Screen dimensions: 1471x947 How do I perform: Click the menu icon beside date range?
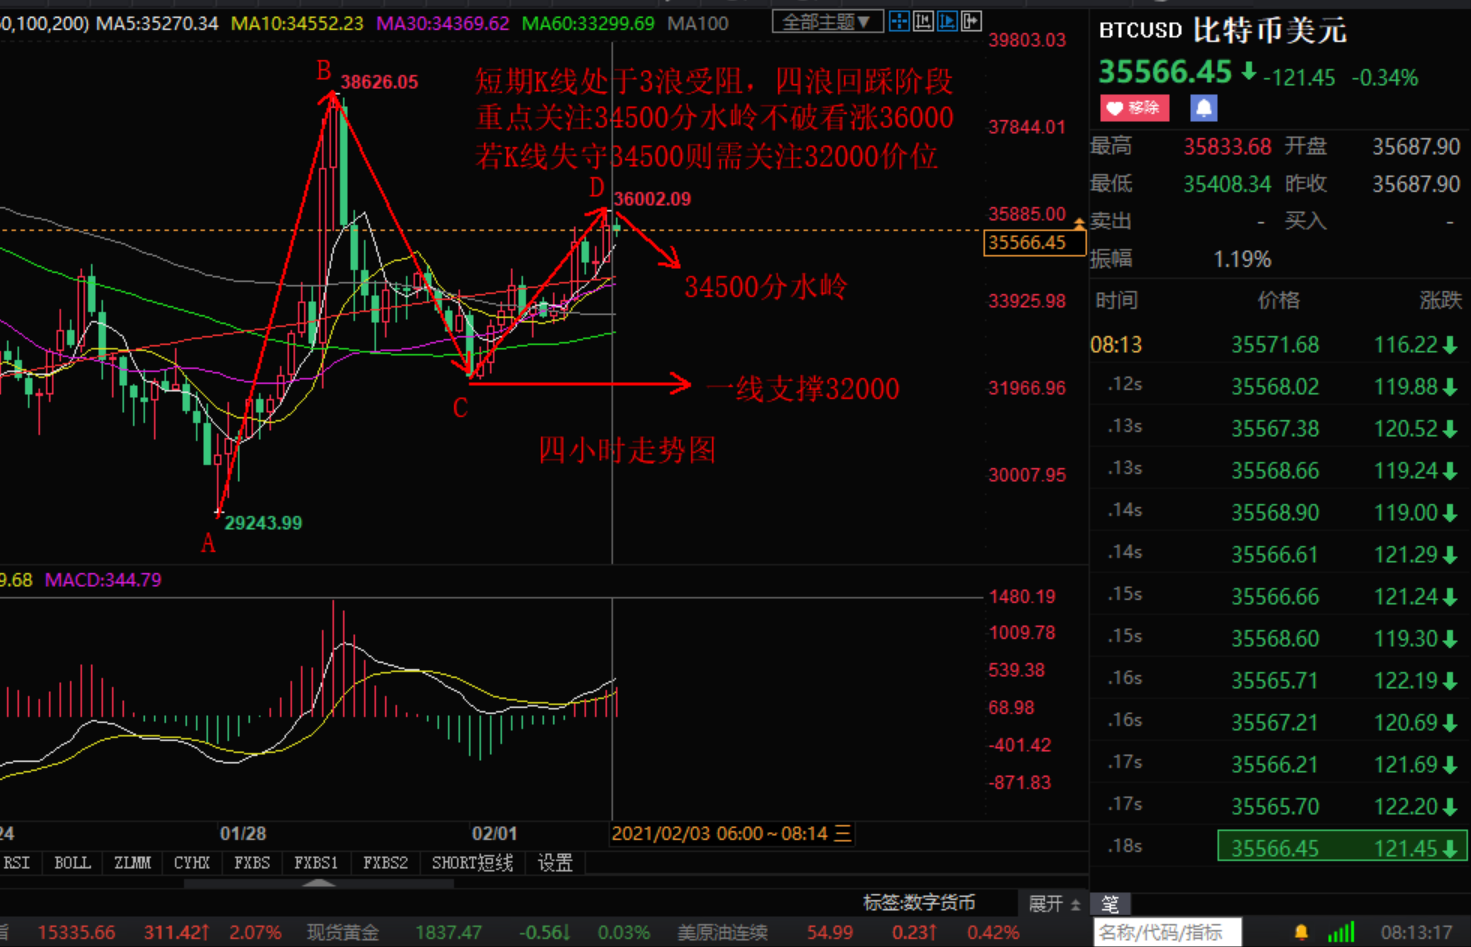[x=843, y=834]
